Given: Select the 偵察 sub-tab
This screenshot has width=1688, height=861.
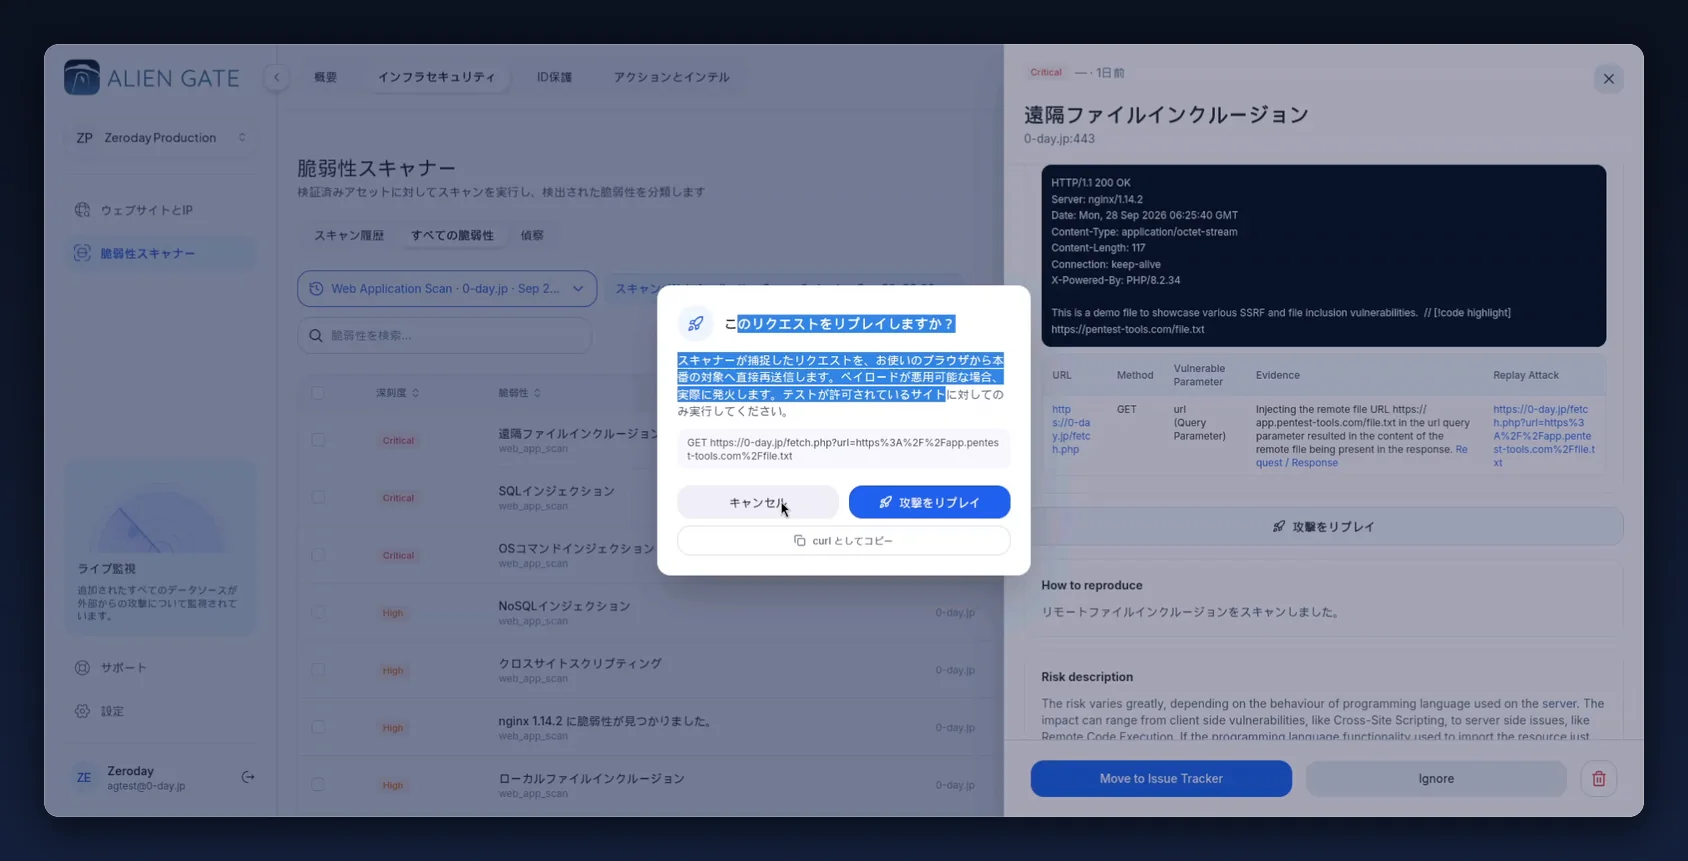Looking at the screenshot, I should click(x=532, y=236).
